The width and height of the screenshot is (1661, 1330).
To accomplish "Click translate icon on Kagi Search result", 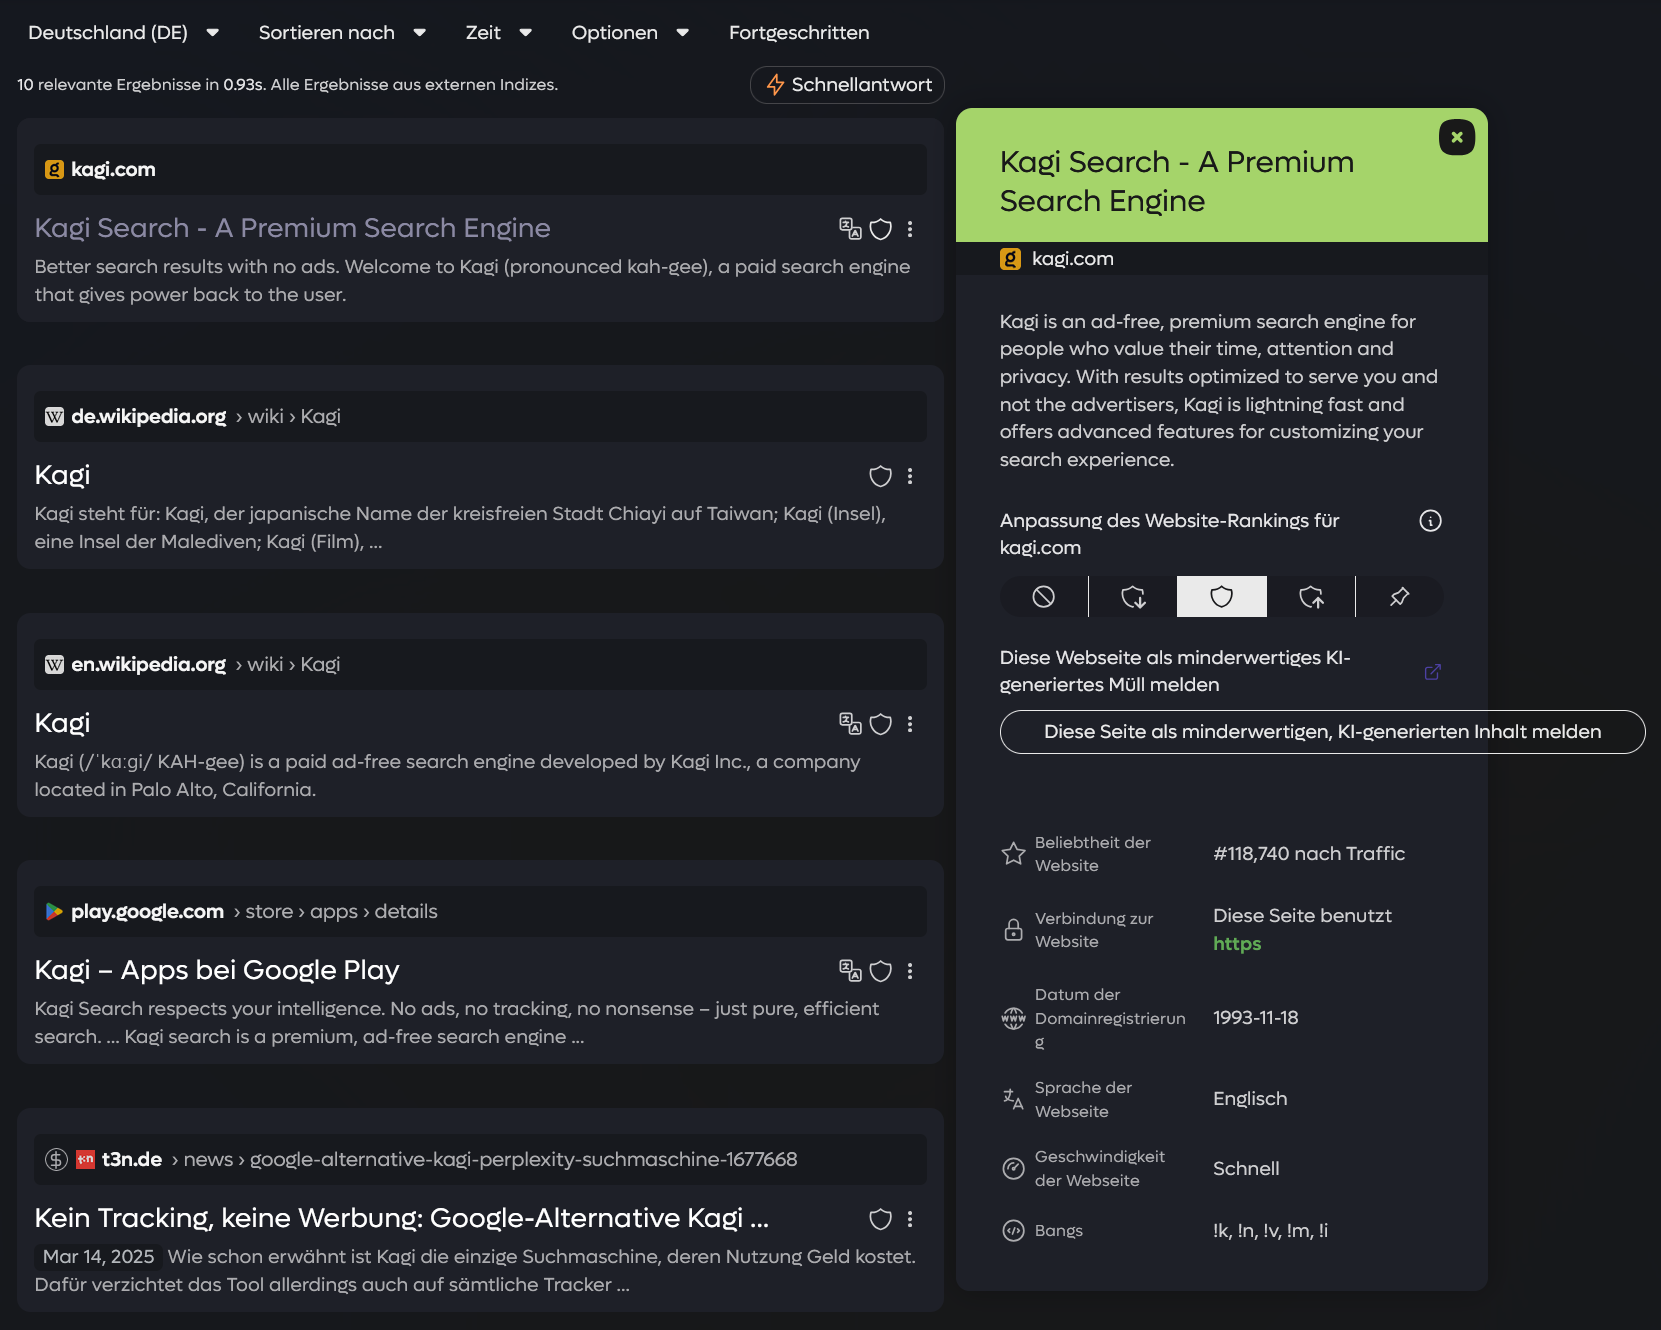I will pyautogui.click(x=850, y=229).
